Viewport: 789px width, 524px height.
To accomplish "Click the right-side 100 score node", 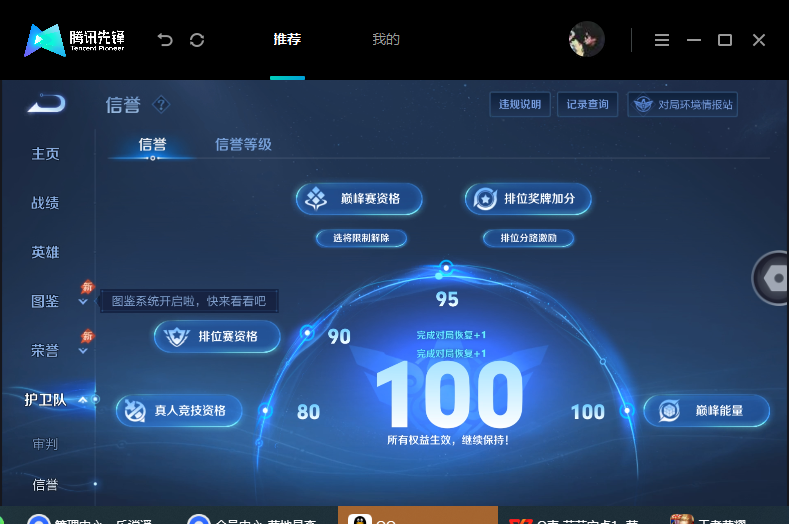I will click(627, 411).
